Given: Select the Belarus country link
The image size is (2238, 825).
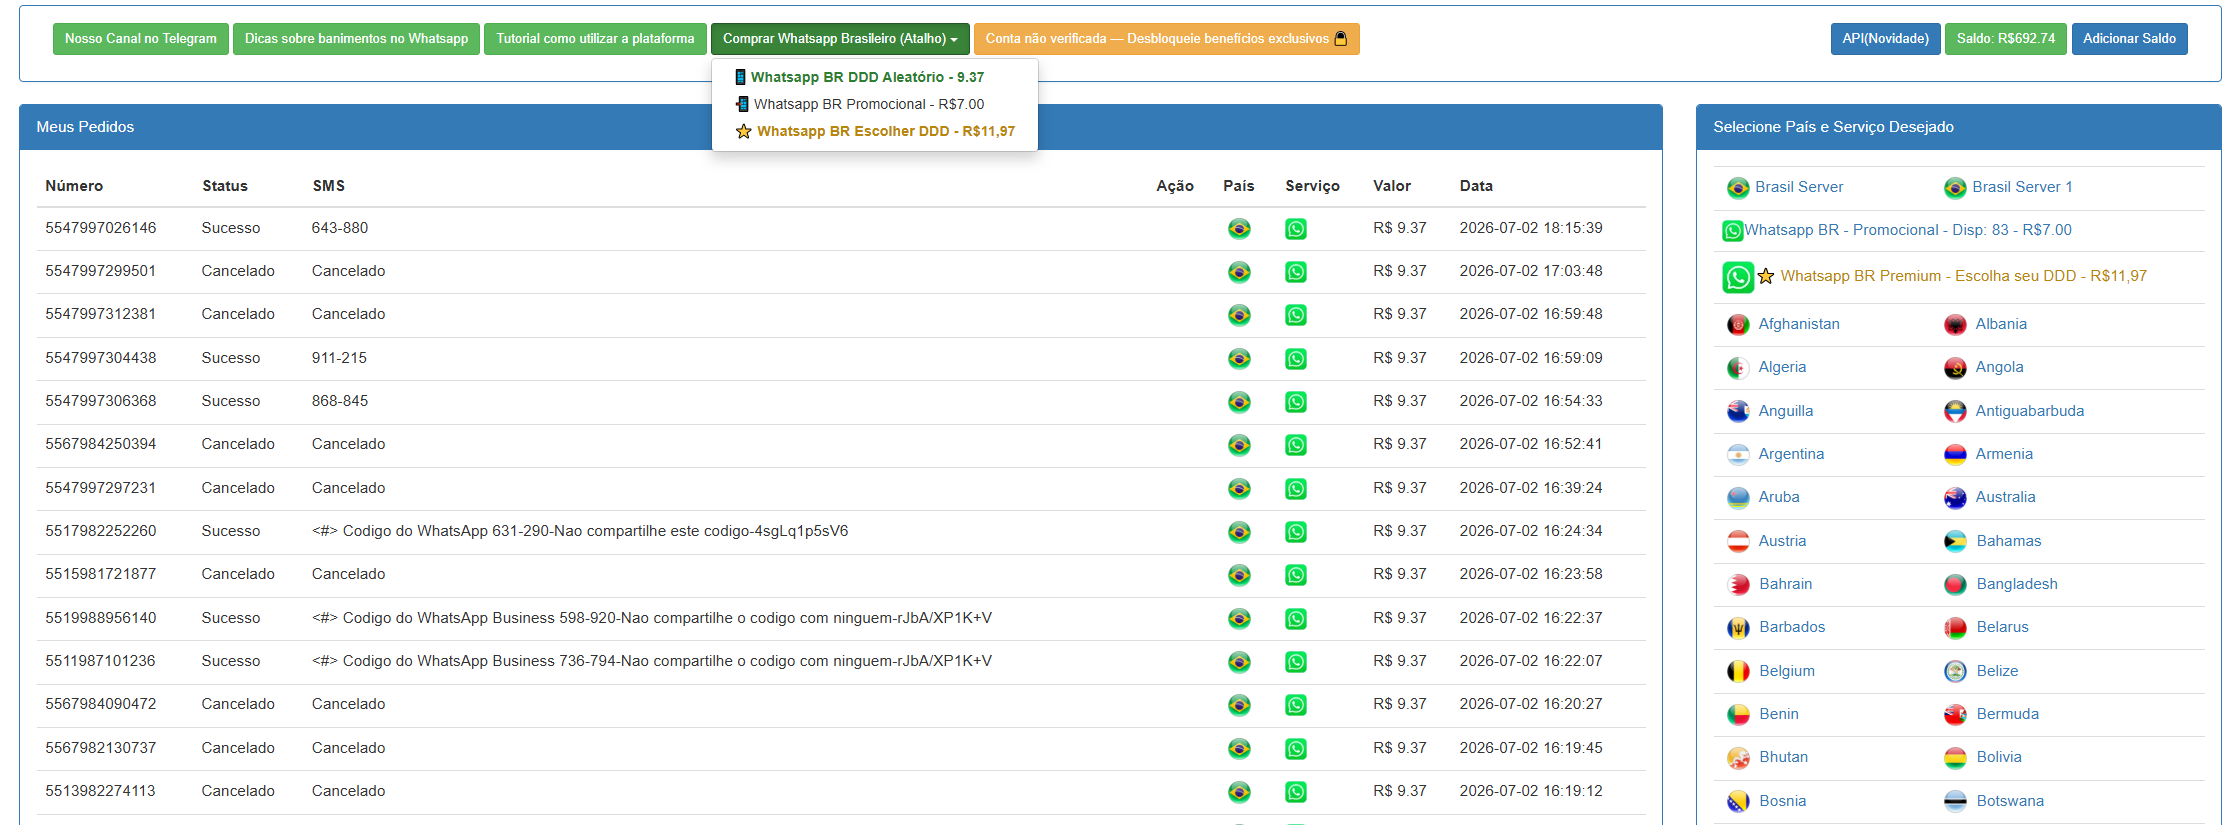Looking at the screenshot, I should [x=2002, y=627].
